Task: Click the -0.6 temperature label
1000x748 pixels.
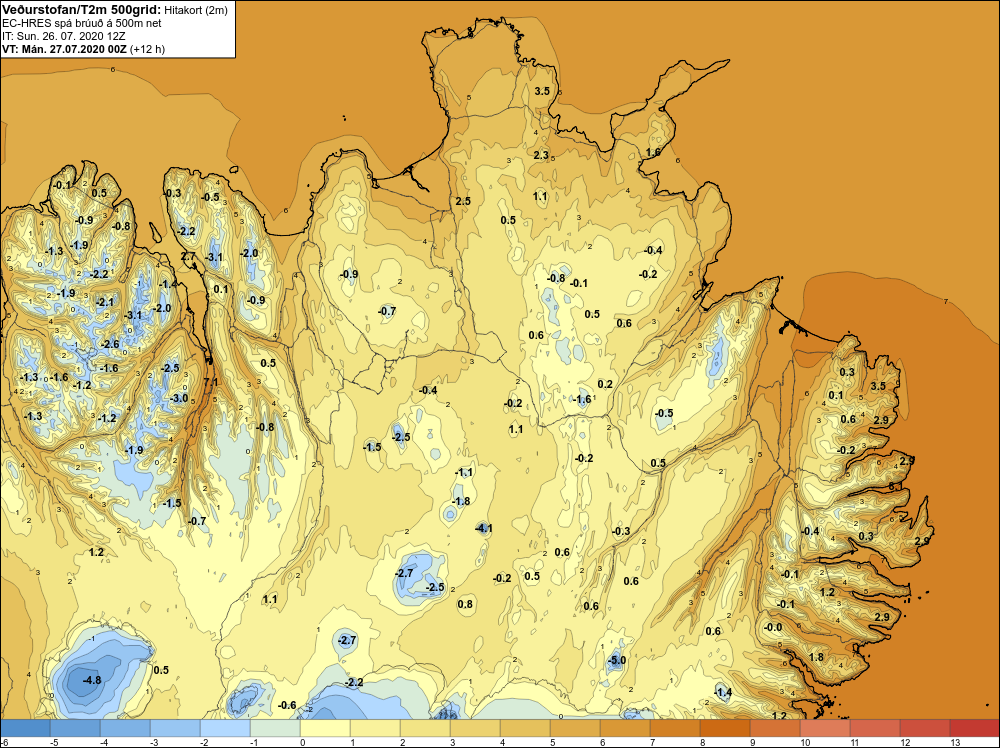Action: 288,705
